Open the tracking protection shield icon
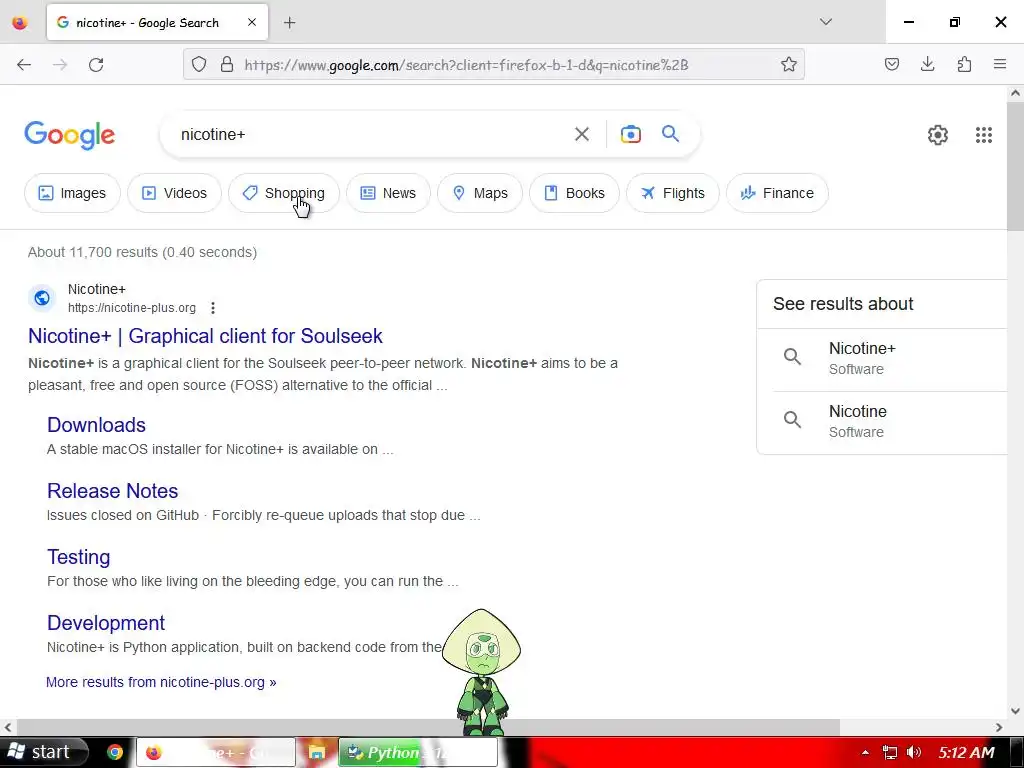This screenshot has width=1024, height=768. [x=199, y=65]
